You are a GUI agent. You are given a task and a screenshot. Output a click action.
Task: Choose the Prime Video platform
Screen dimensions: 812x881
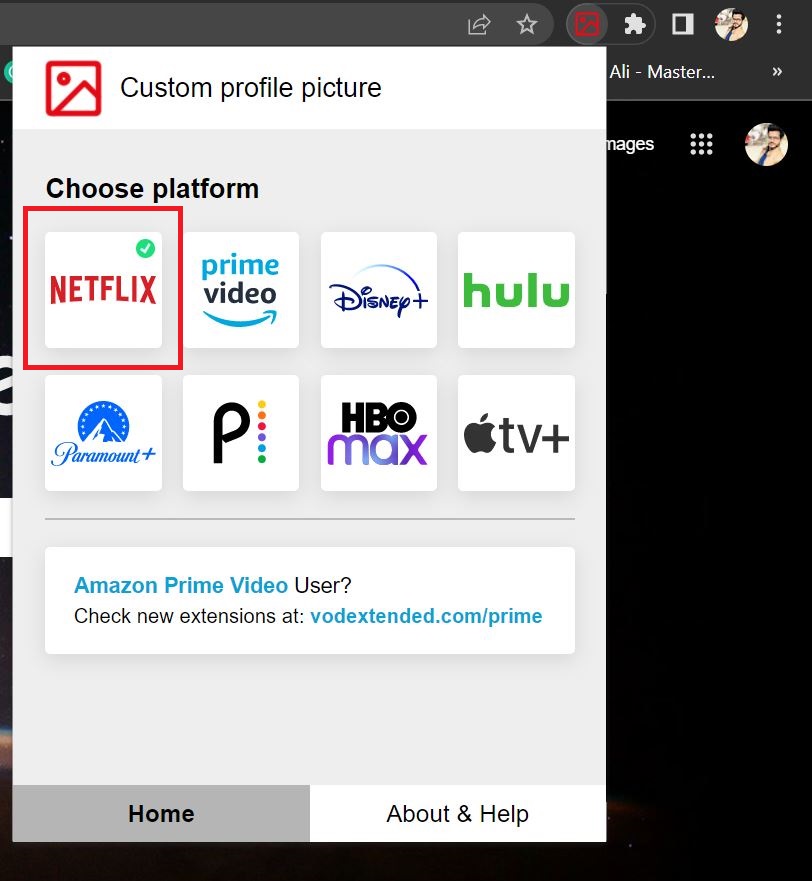coord(240,290)
